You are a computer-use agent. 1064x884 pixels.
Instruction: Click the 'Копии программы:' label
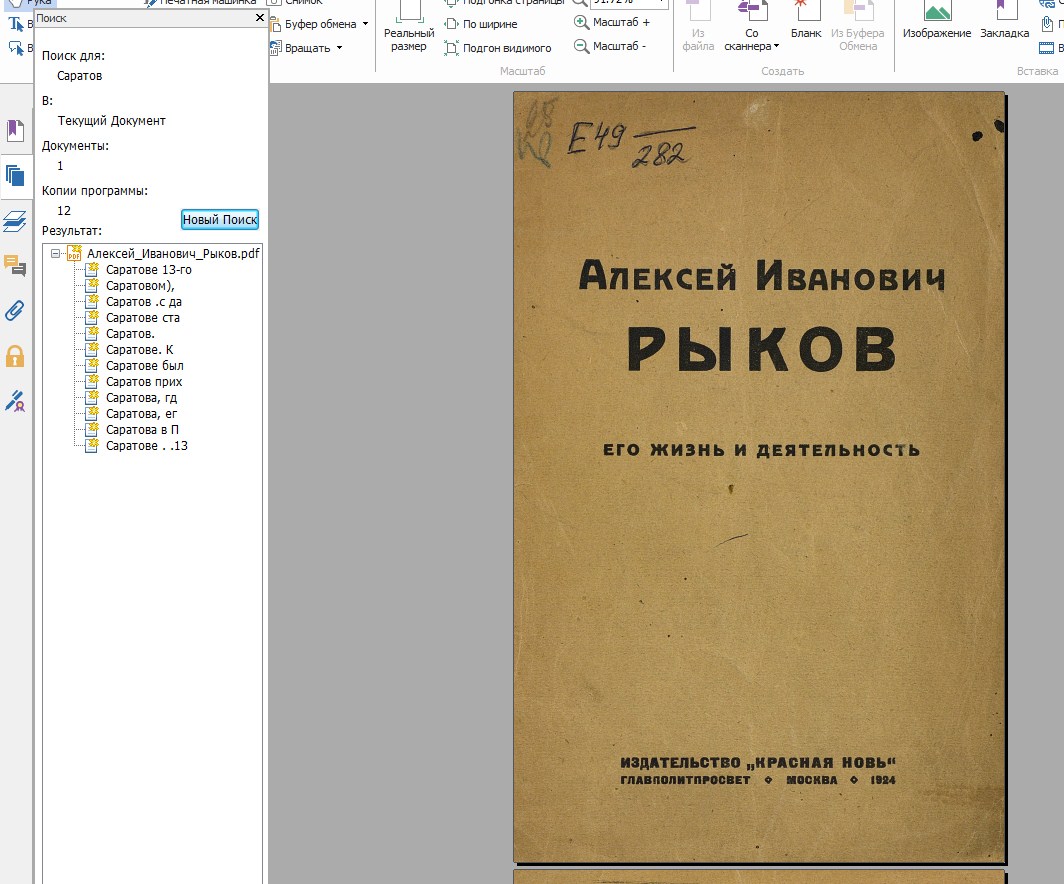click(x=95, y=191)
